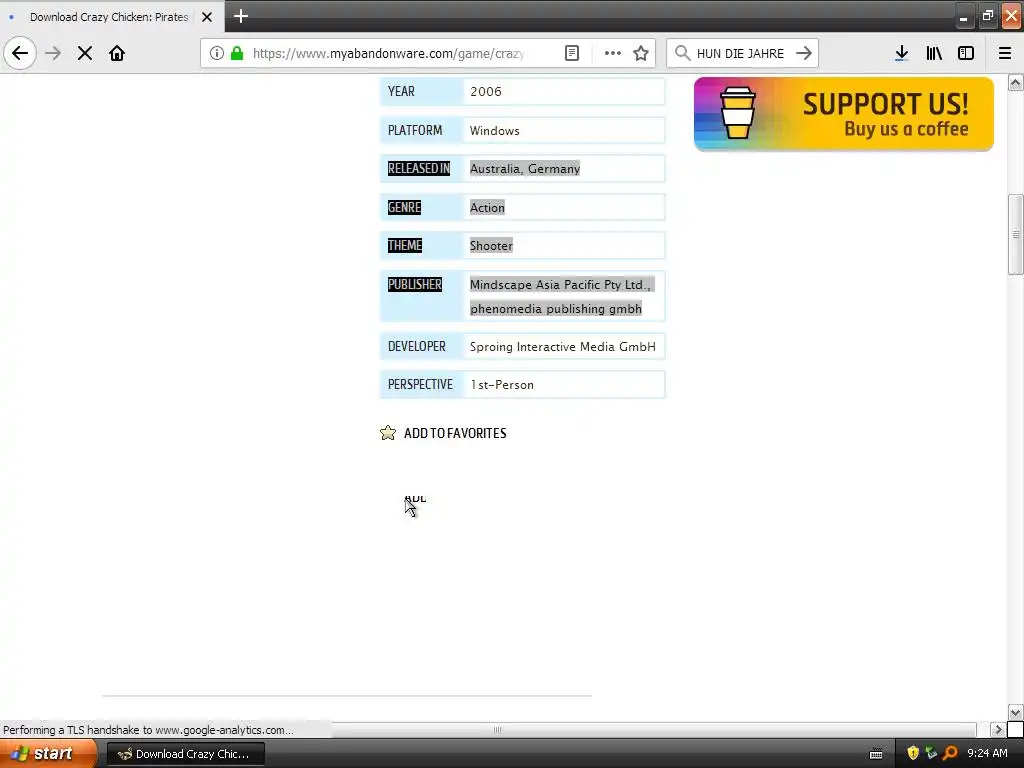Toggle reader view in address bar

[x=572, y=53]
